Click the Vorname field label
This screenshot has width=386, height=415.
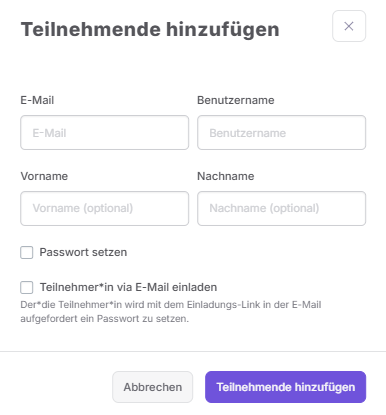pos(44,176)
